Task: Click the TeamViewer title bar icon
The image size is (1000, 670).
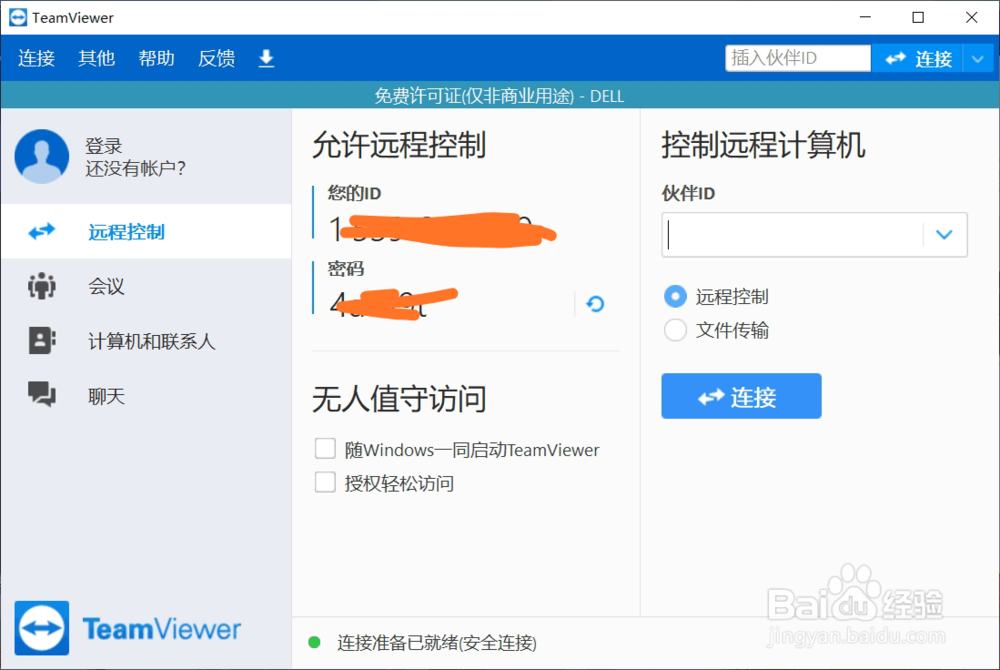Action: [x=18, y=17]
